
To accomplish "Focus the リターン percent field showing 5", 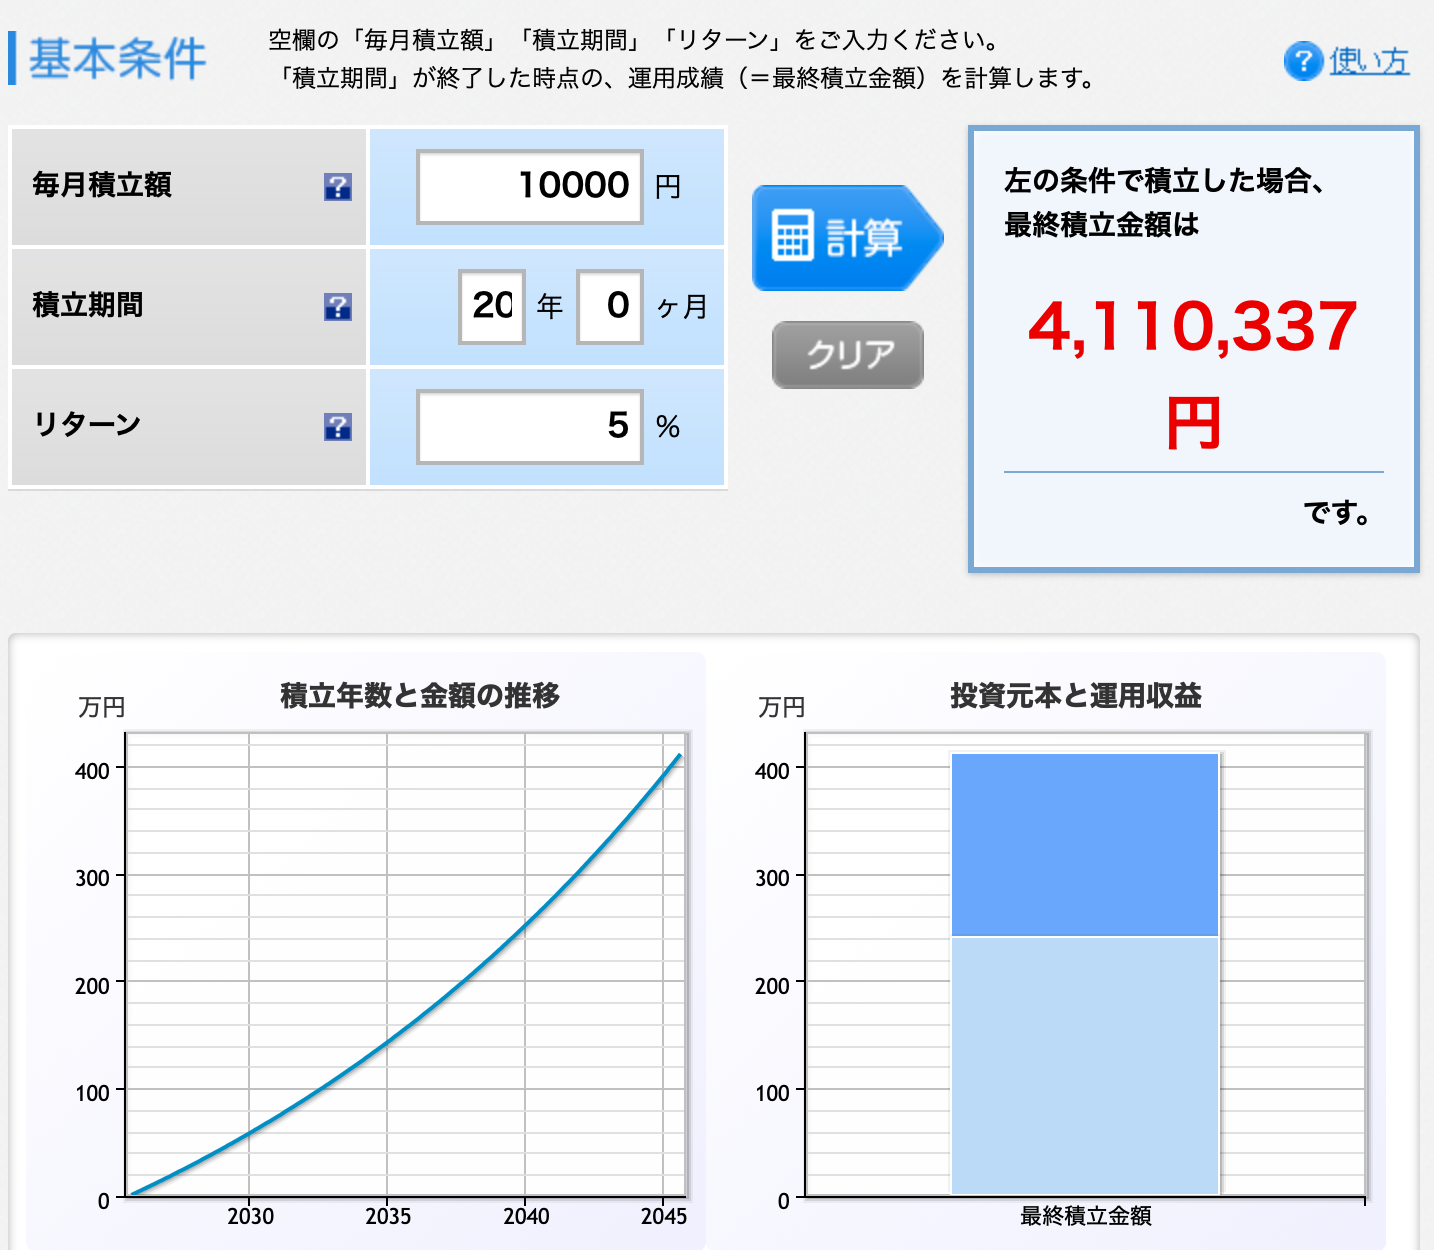I will click(x=529, y=427).
